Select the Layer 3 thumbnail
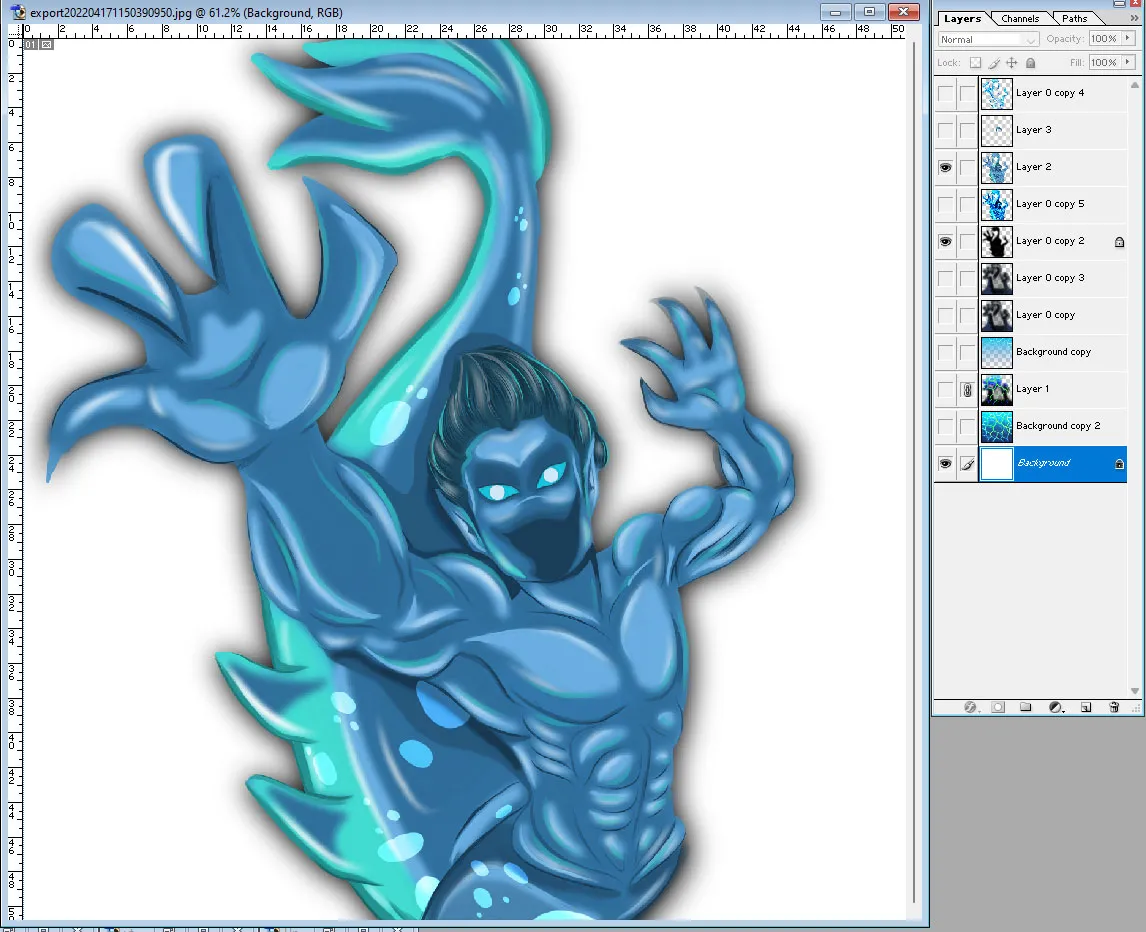 coord(996,131)
